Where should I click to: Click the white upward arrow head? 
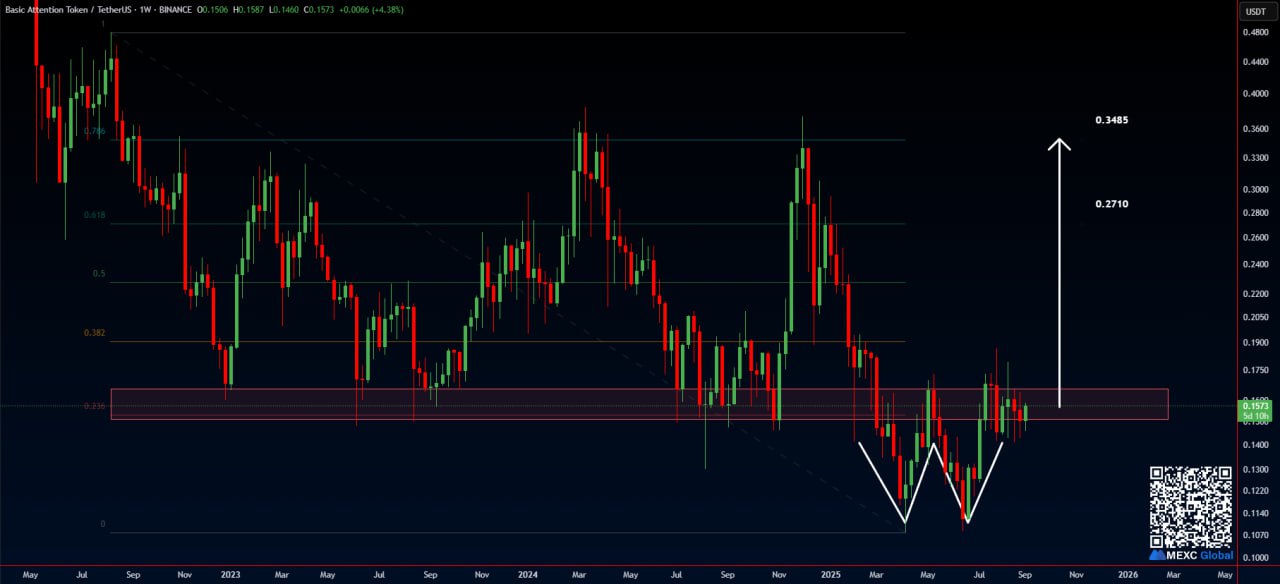[x=1059, y=145]
